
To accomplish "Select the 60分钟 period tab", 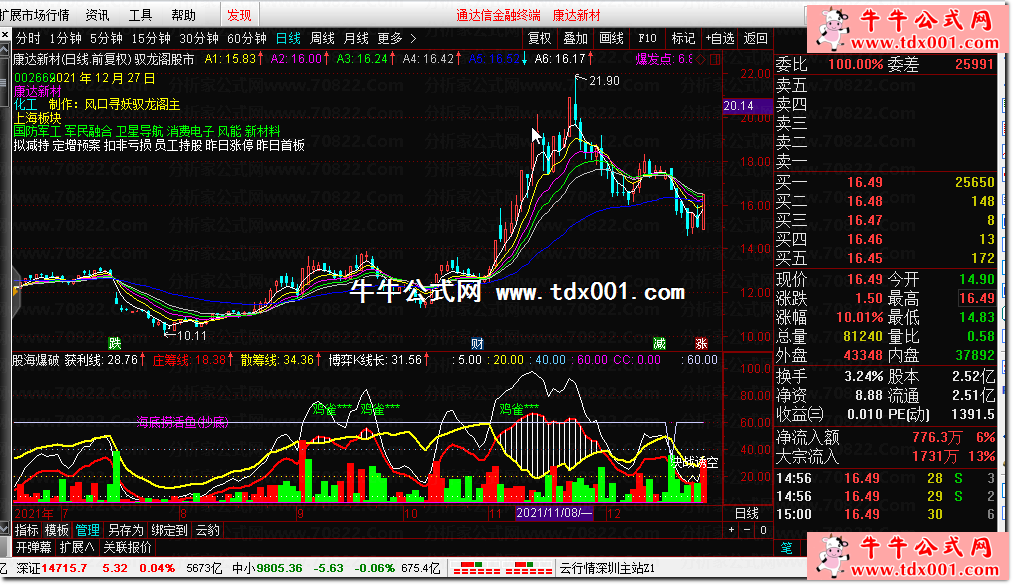I will click(x=247, y=39).
